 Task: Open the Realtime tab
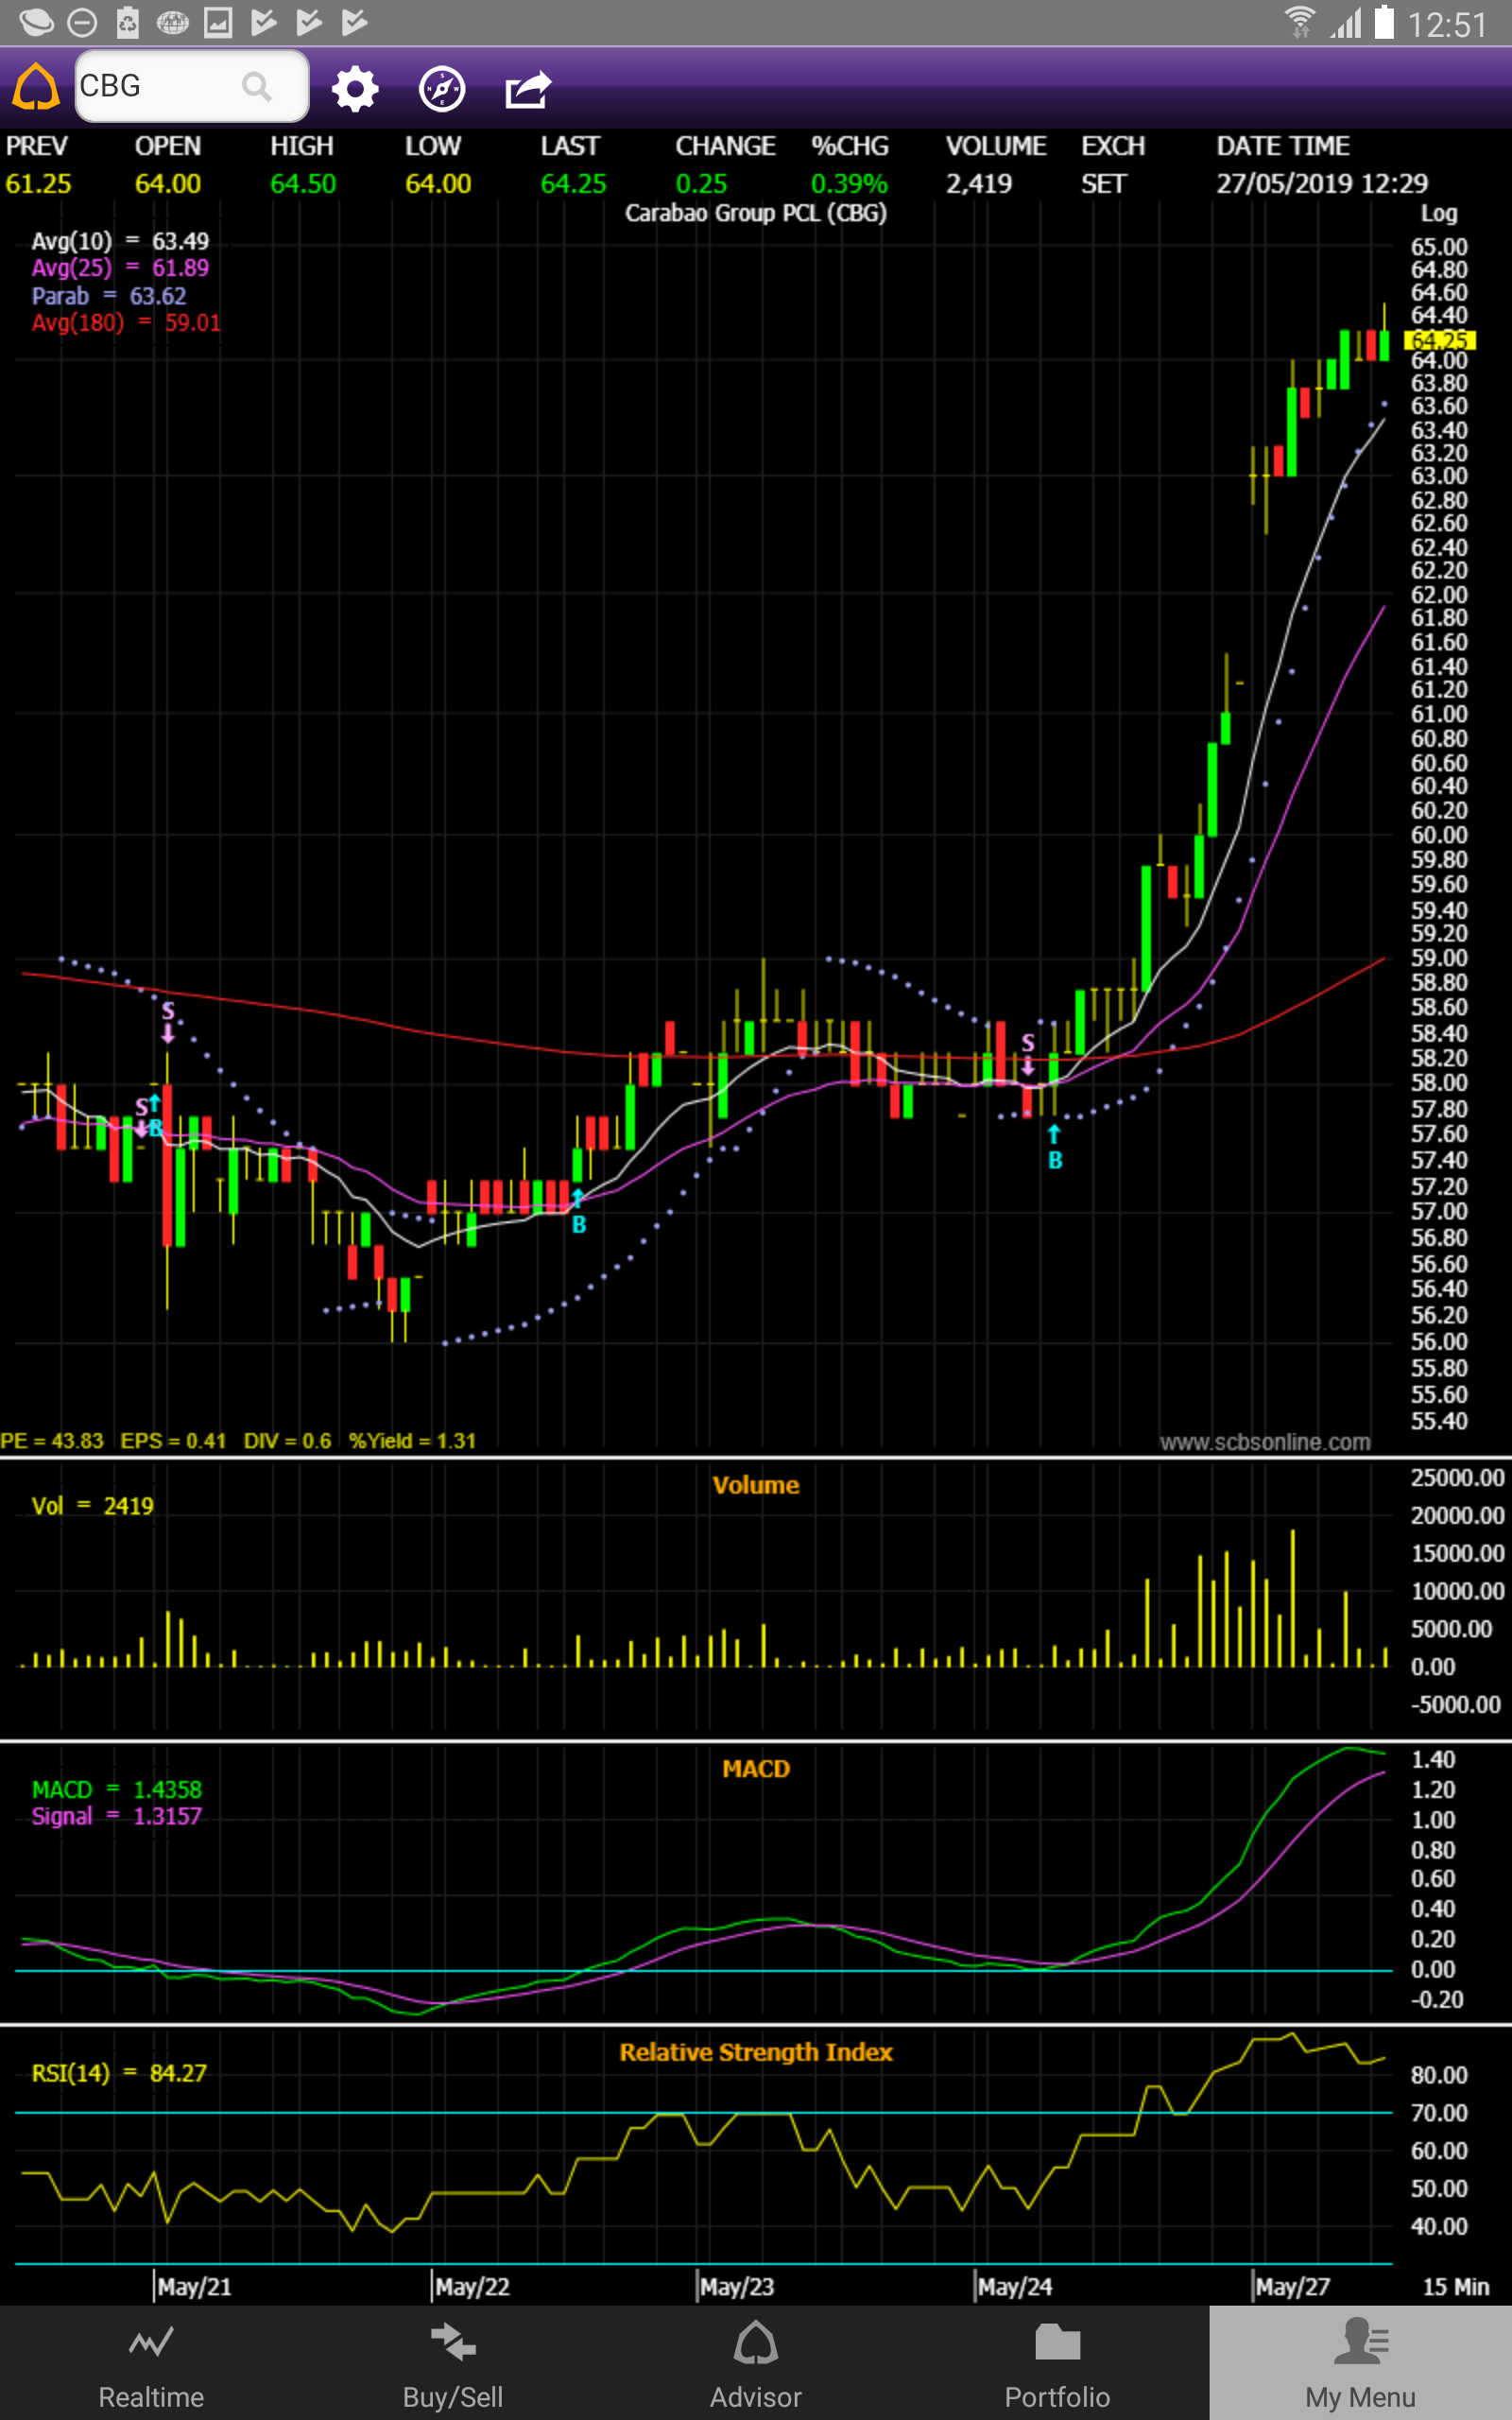coord(151,2364)
